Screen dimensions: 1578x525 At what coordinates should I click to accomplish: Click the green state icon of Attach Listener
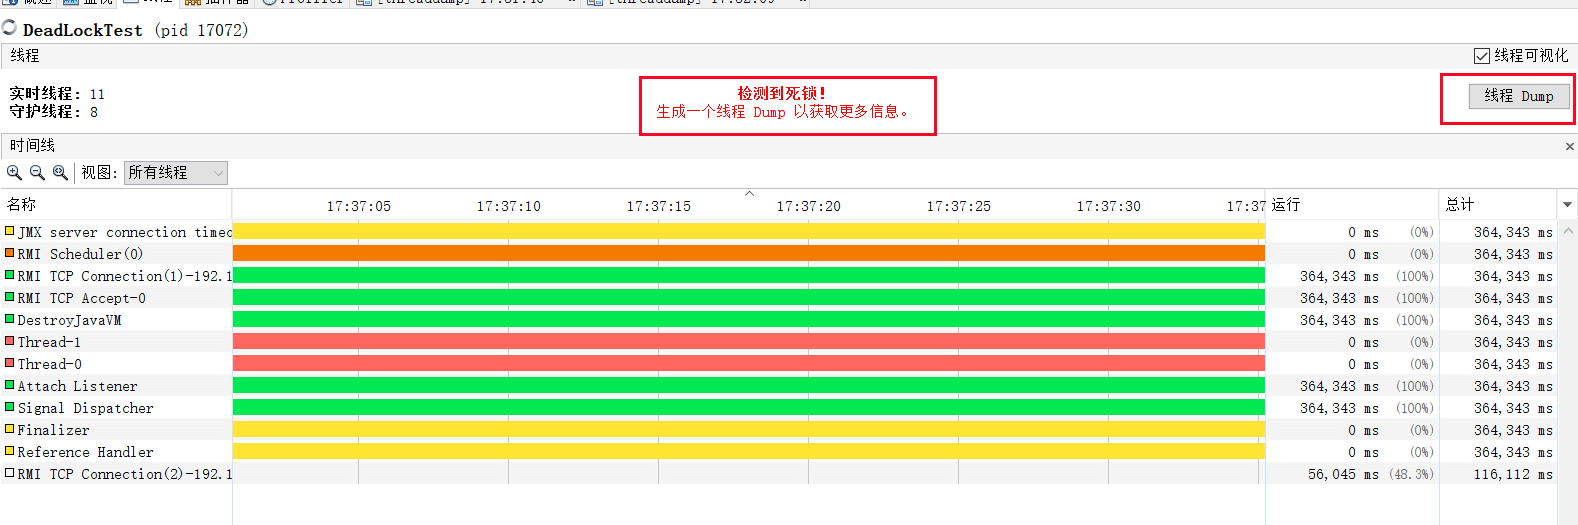coord(10,385)
